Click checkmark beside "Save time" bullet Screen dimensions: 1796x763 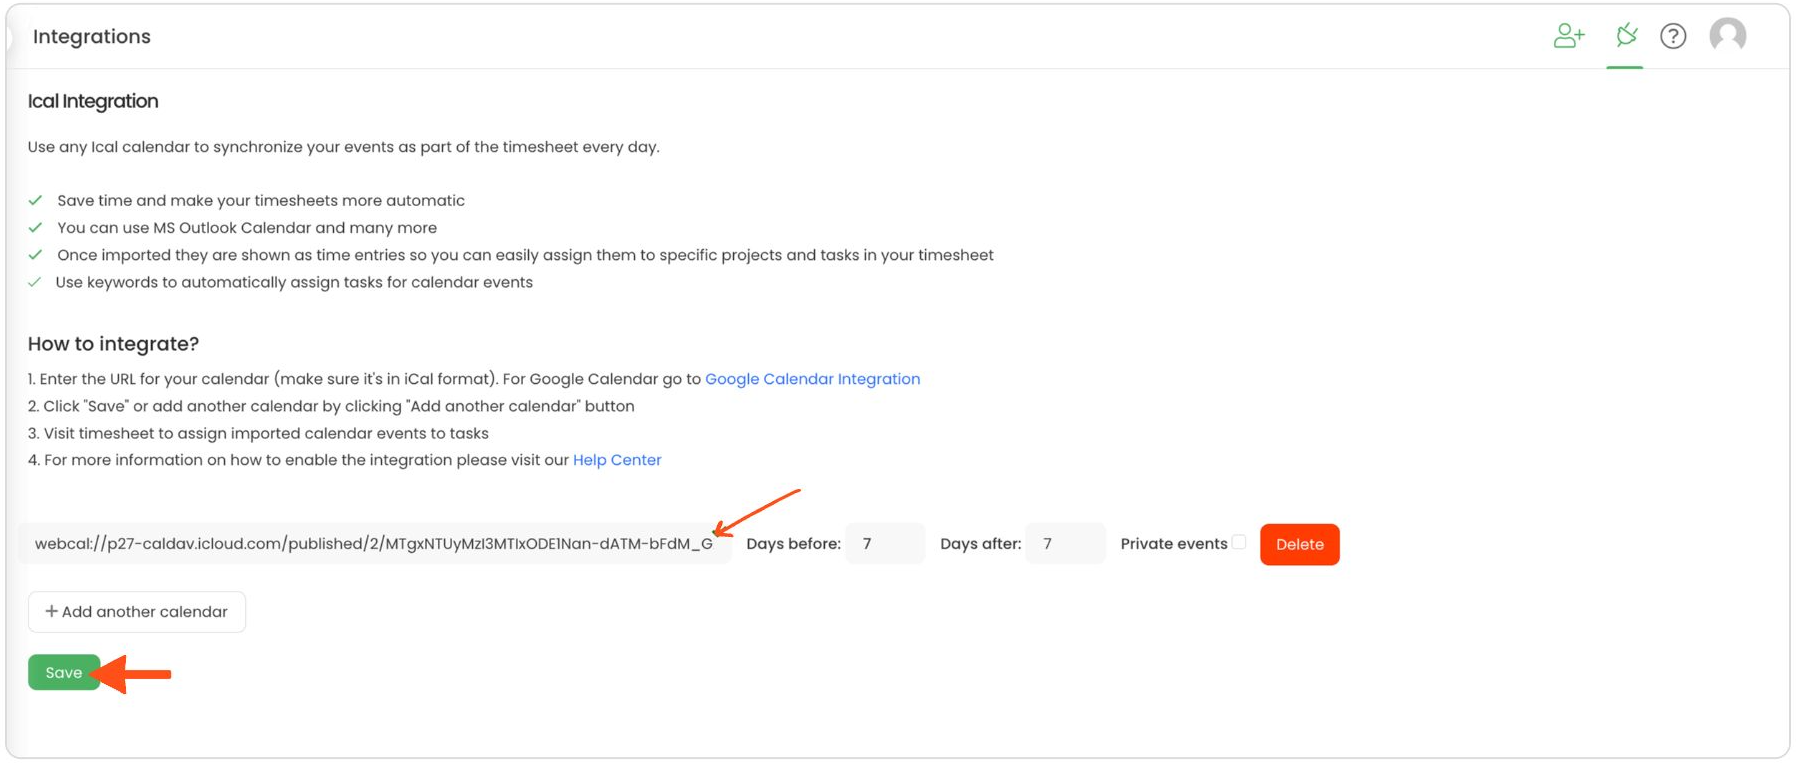tap(36, 201)
